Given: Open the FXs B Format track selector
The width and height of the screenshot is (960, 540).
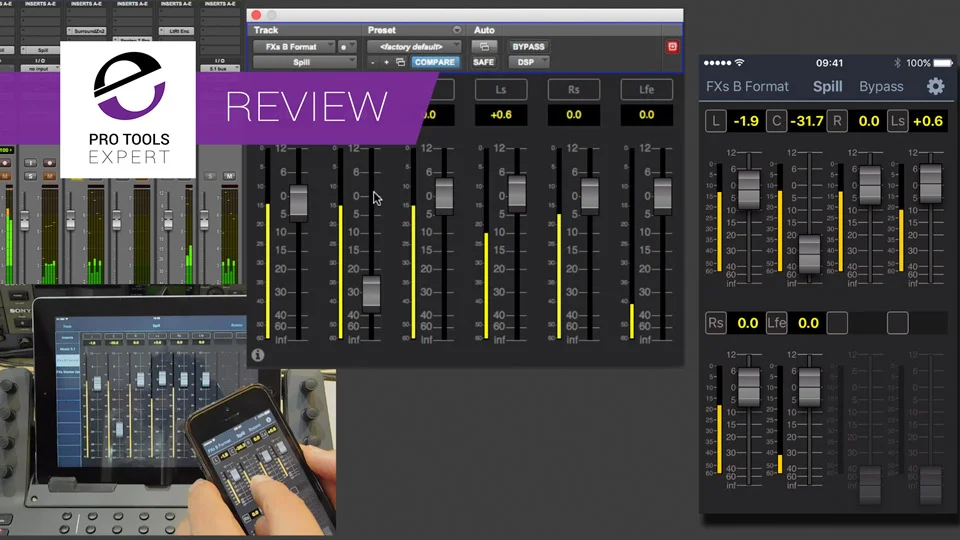Looking at the screenshot, I should [x=294, y=47].
